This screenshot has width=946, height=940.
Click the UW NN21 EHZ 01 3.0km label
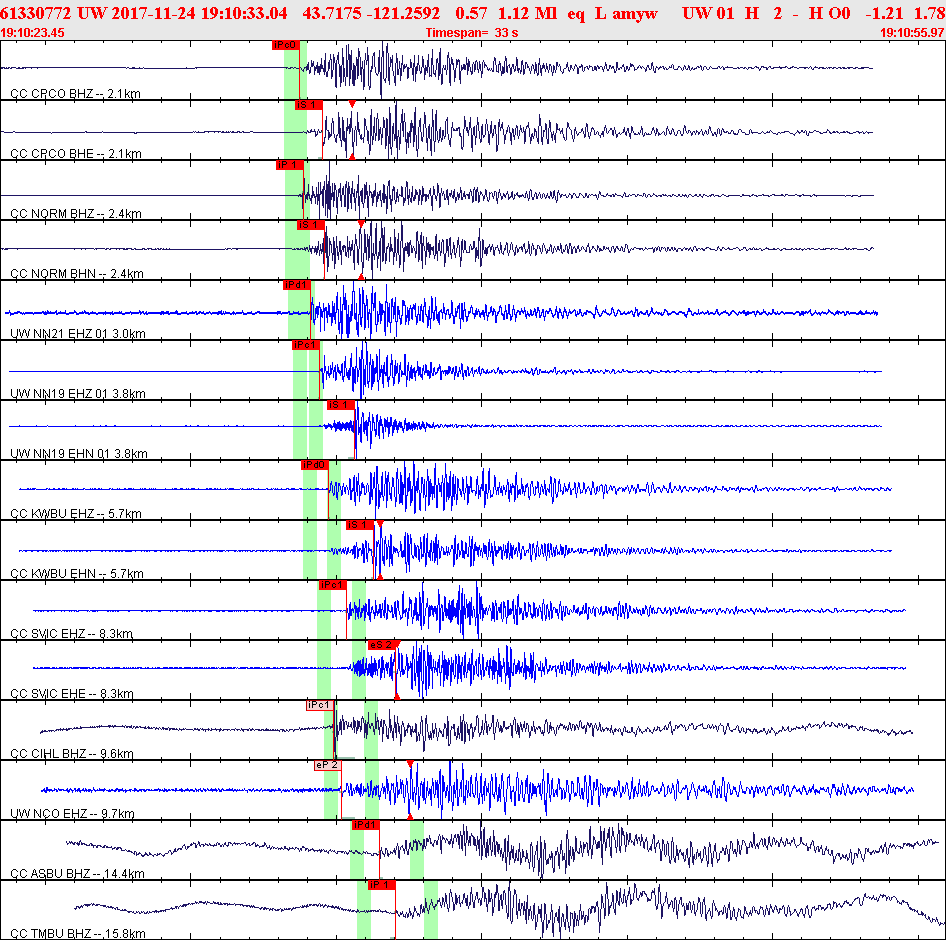[x=78, y=334]
